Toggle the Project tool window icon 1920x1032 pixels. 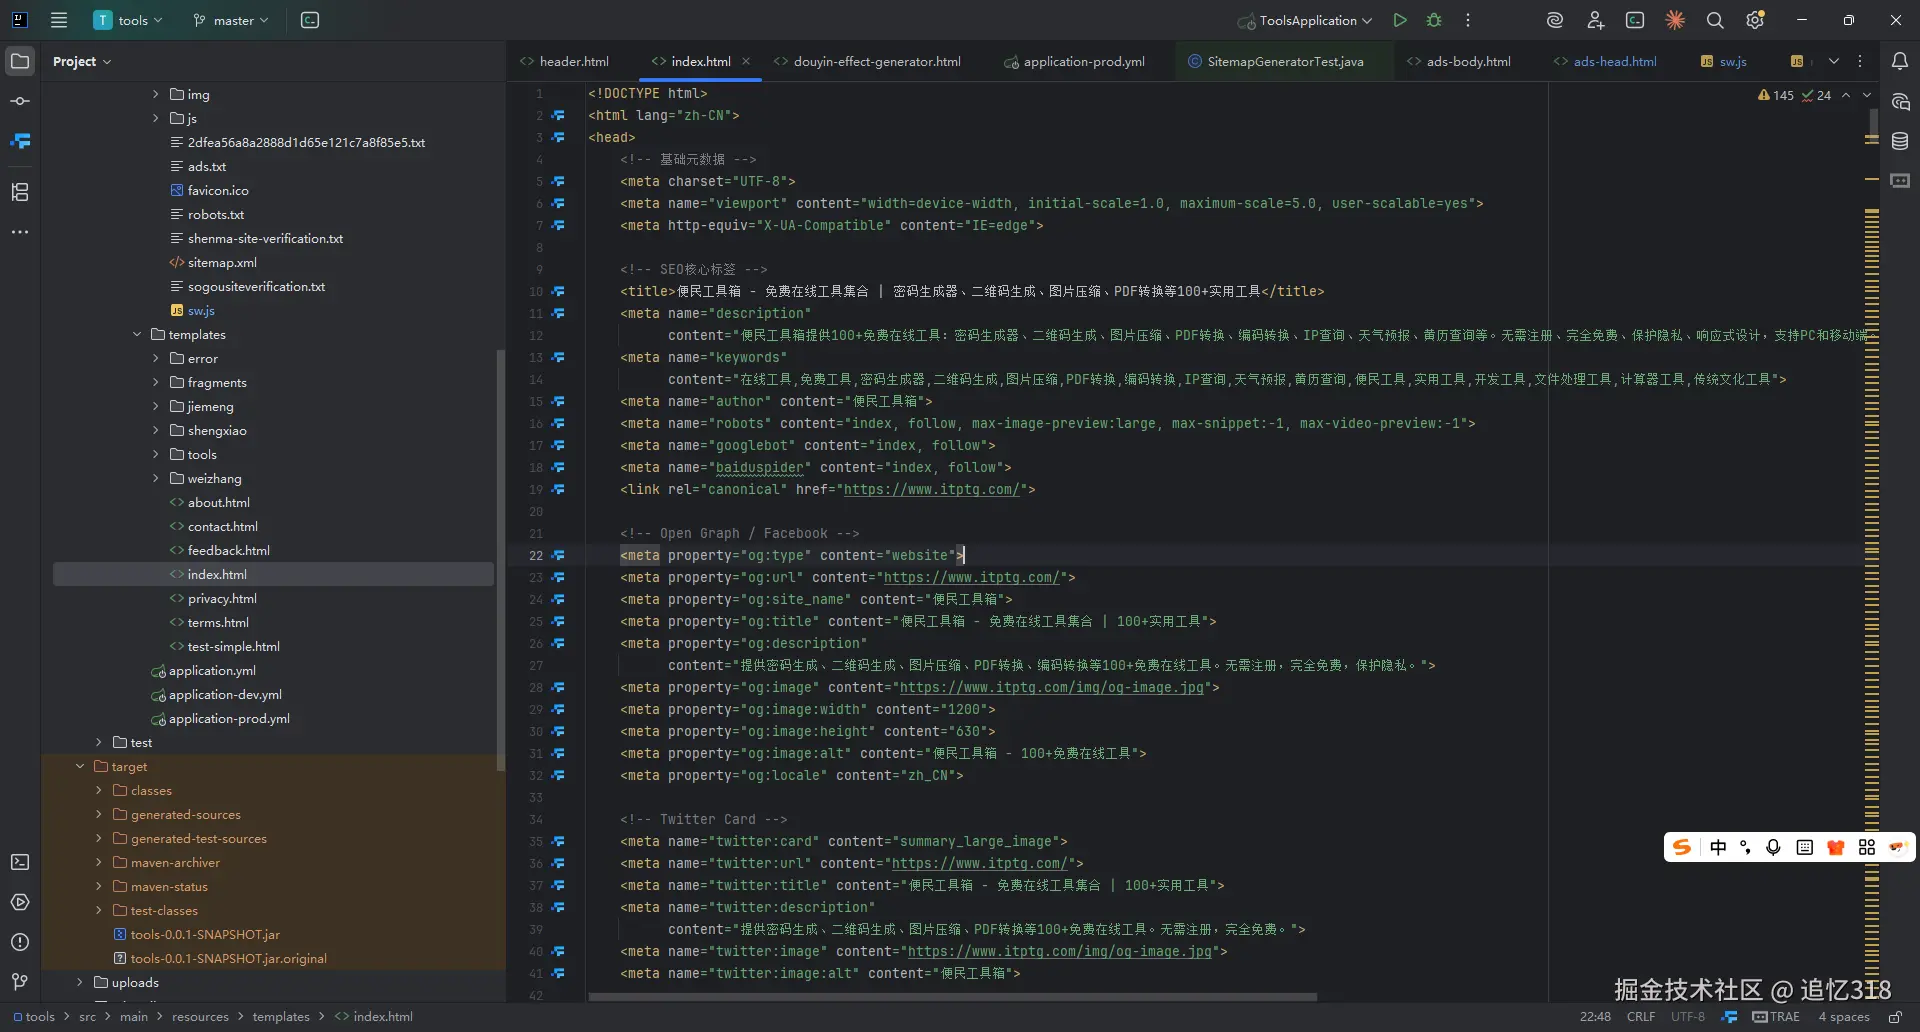(x=20, y=61)
